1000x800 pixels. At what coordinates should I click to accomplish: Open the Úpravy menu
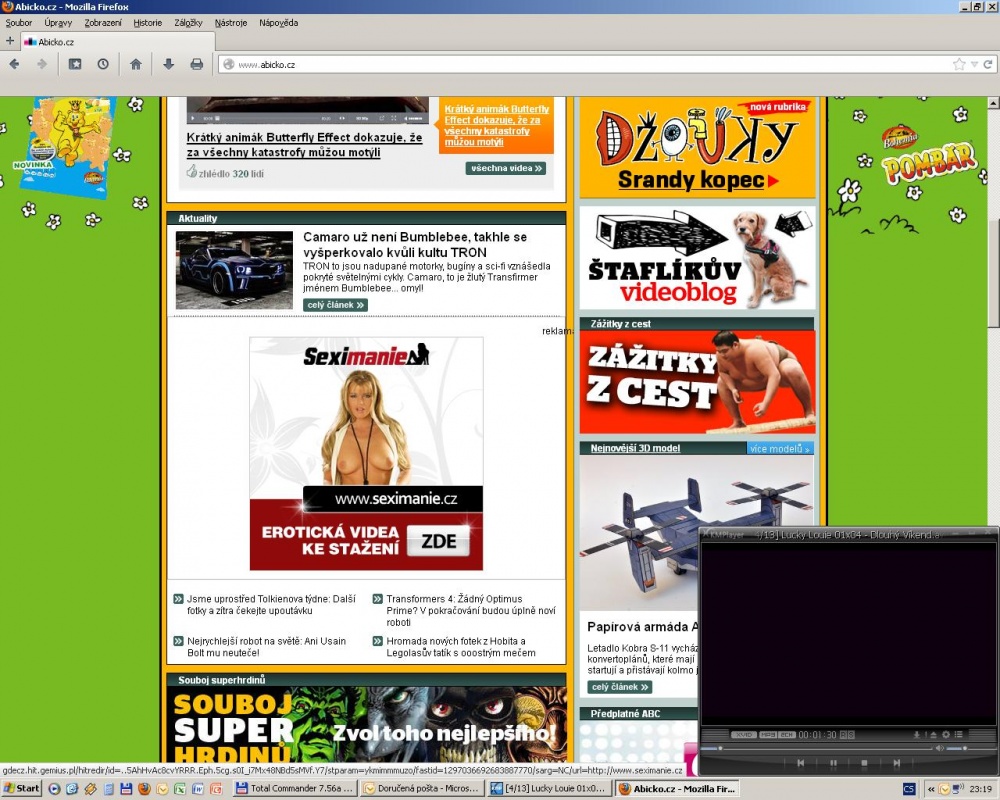(58, 23)
